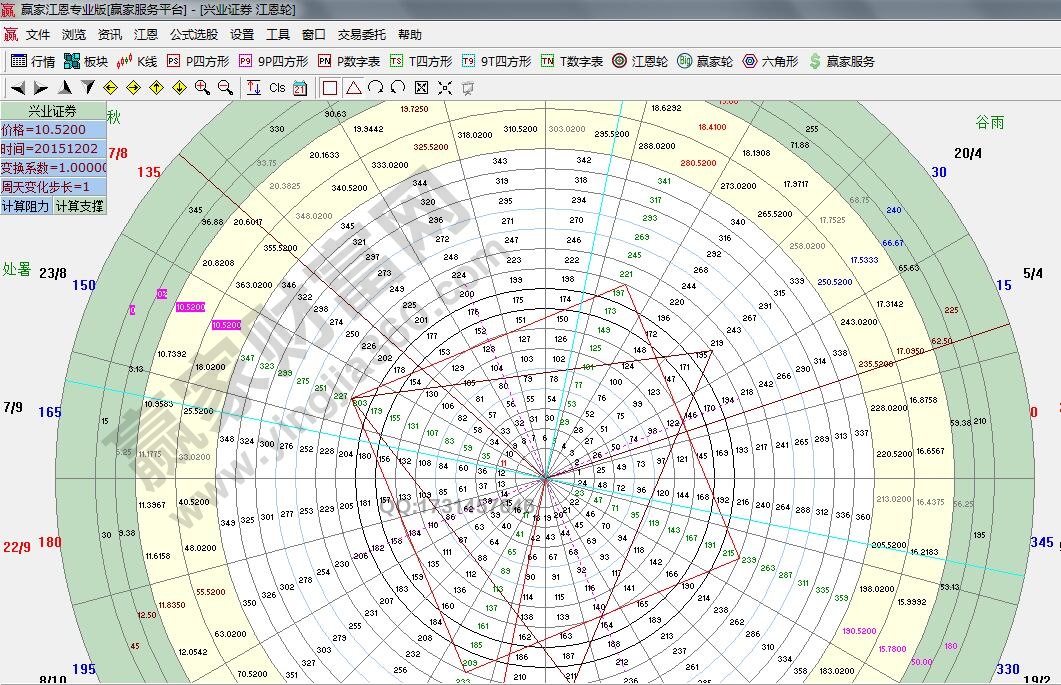Click the zoom out magnifier icon
This screenshot has width=1061, height=685.
point(225,88)
